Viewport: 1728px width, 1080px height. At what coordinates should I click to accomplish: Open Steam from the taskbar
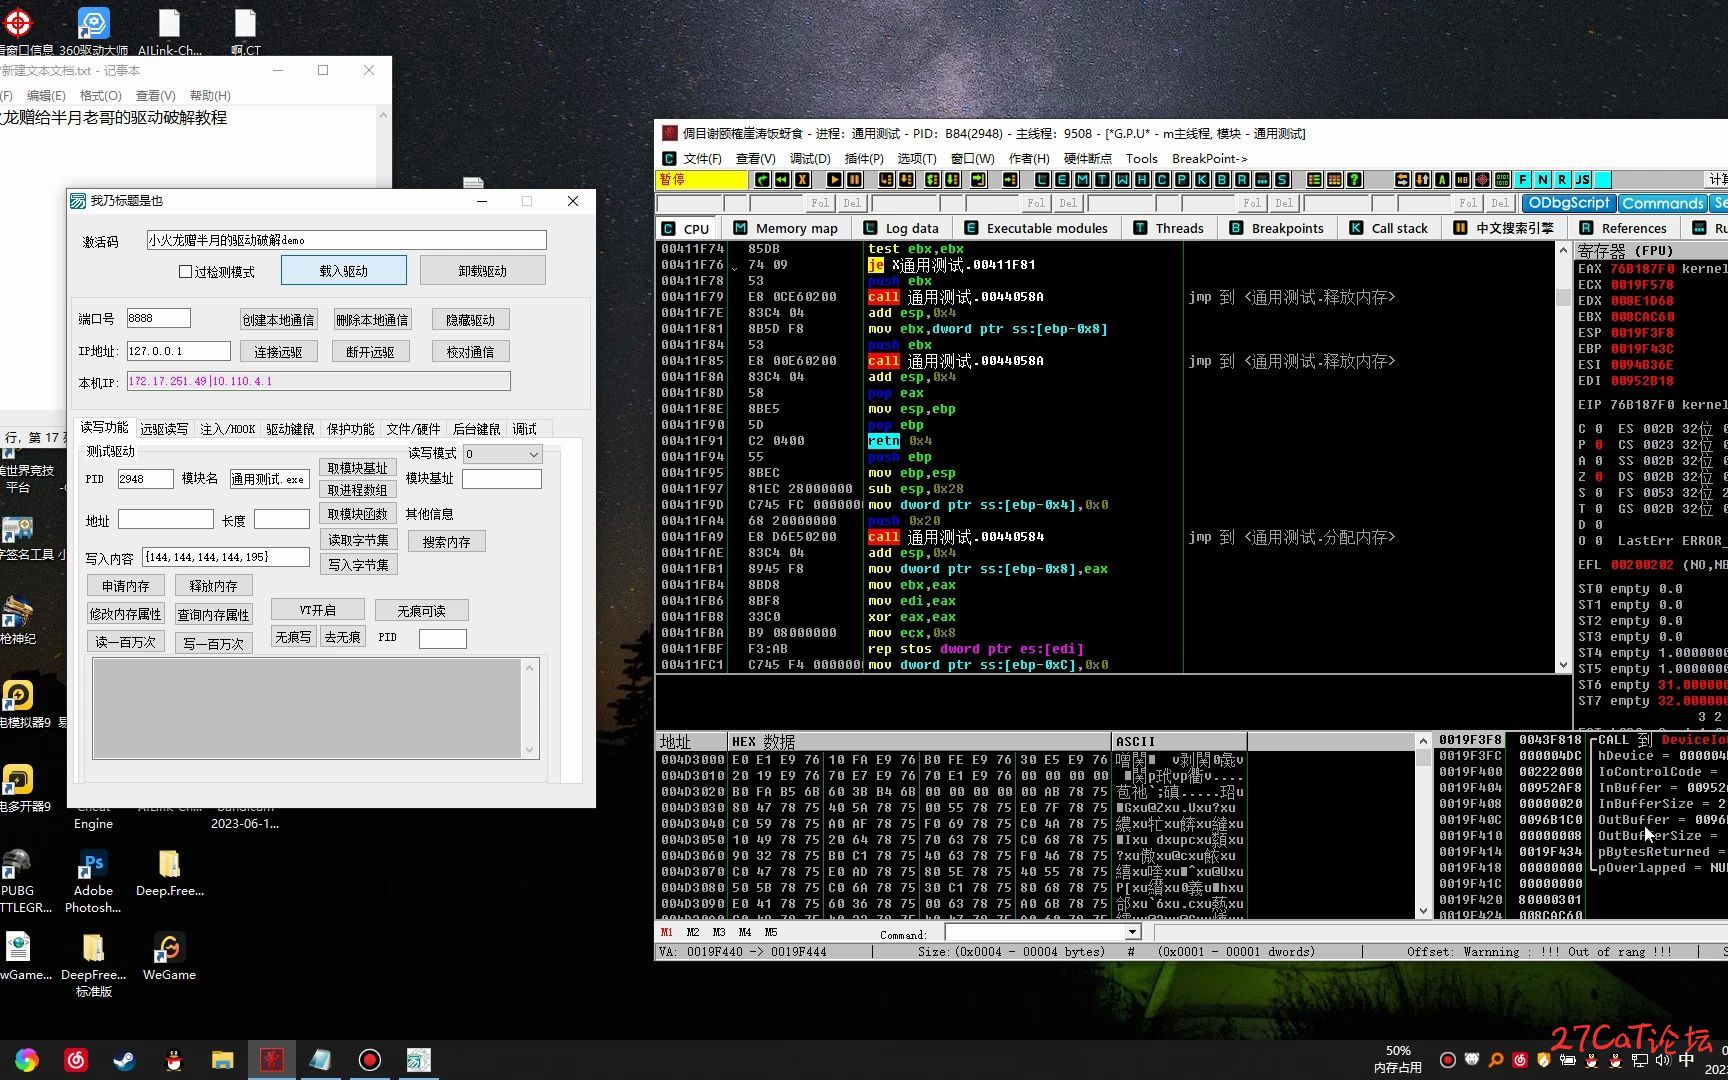coord(124,1060)
